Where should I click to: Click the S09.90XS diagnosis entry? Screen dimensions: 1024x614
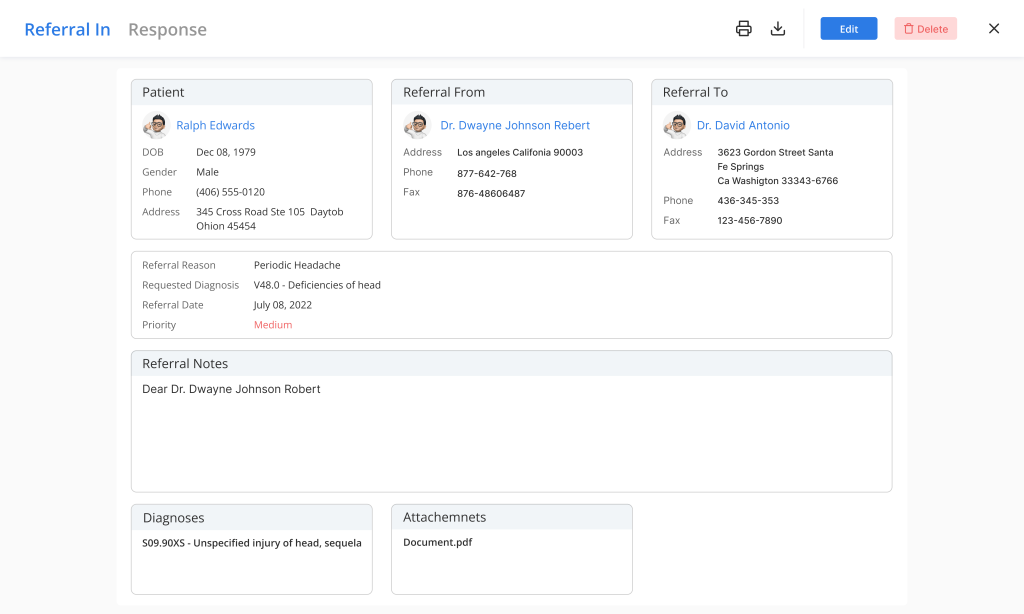click(252, 544)
